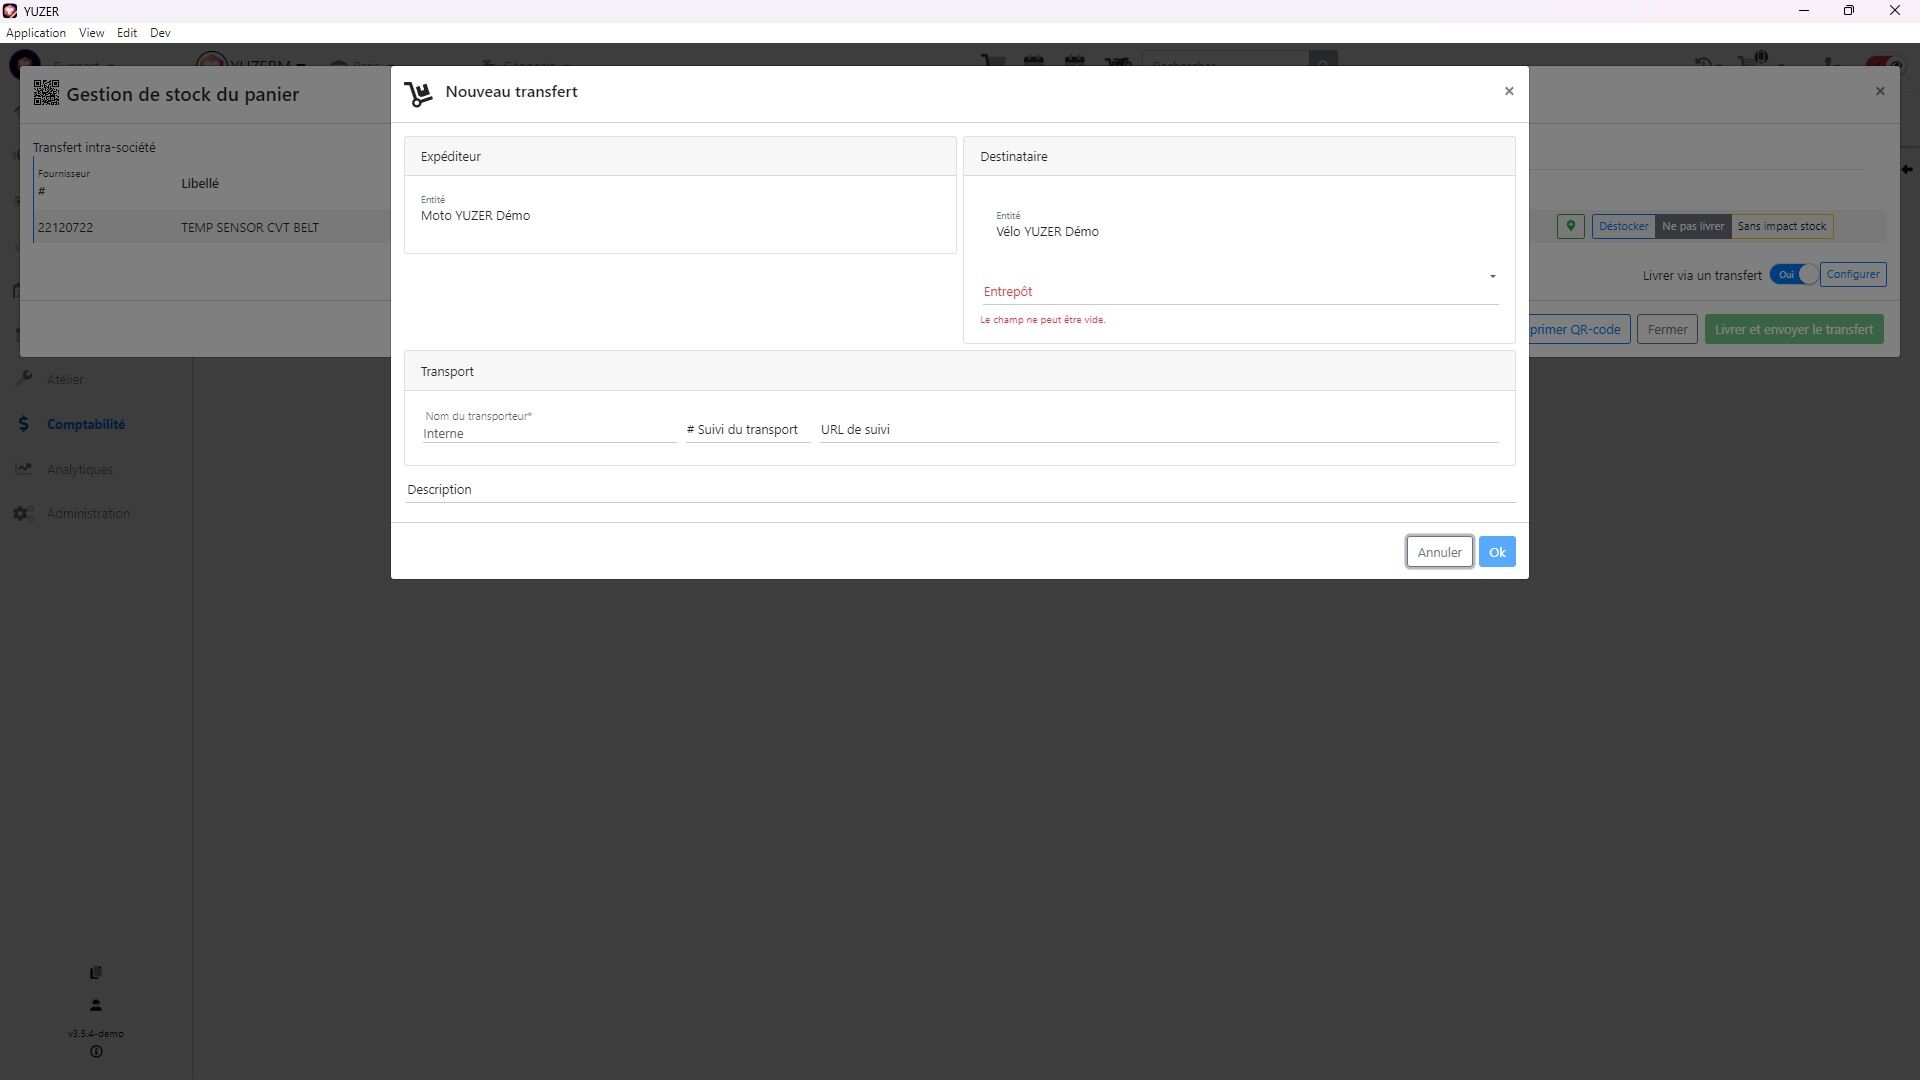Click the copy documents icon in sidebar
This screenshot has width=1920, height=1080.
tap(96, 972)
